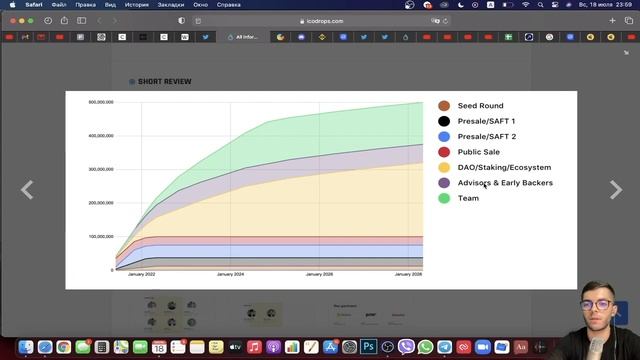
Task: Open OBS in the Dock
Action: click(x=387, y=347)
